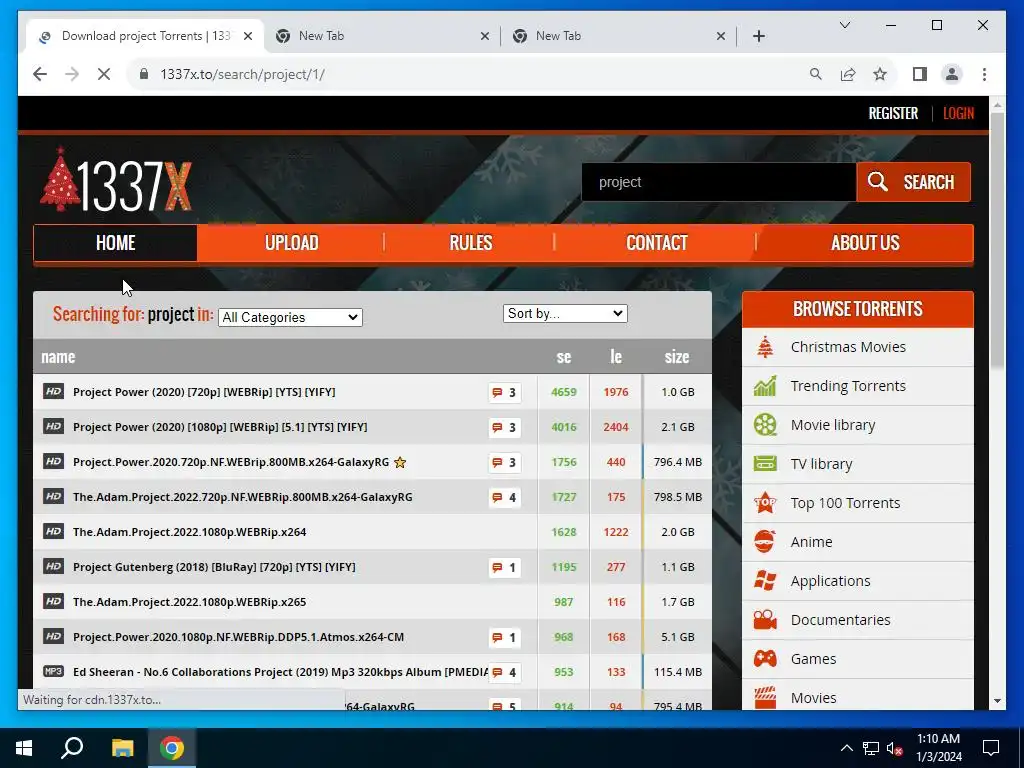
Task: Open Project.Power.2020.1080p.NF.WEBRip.DDP5.1 link
Action: (238, 637)
